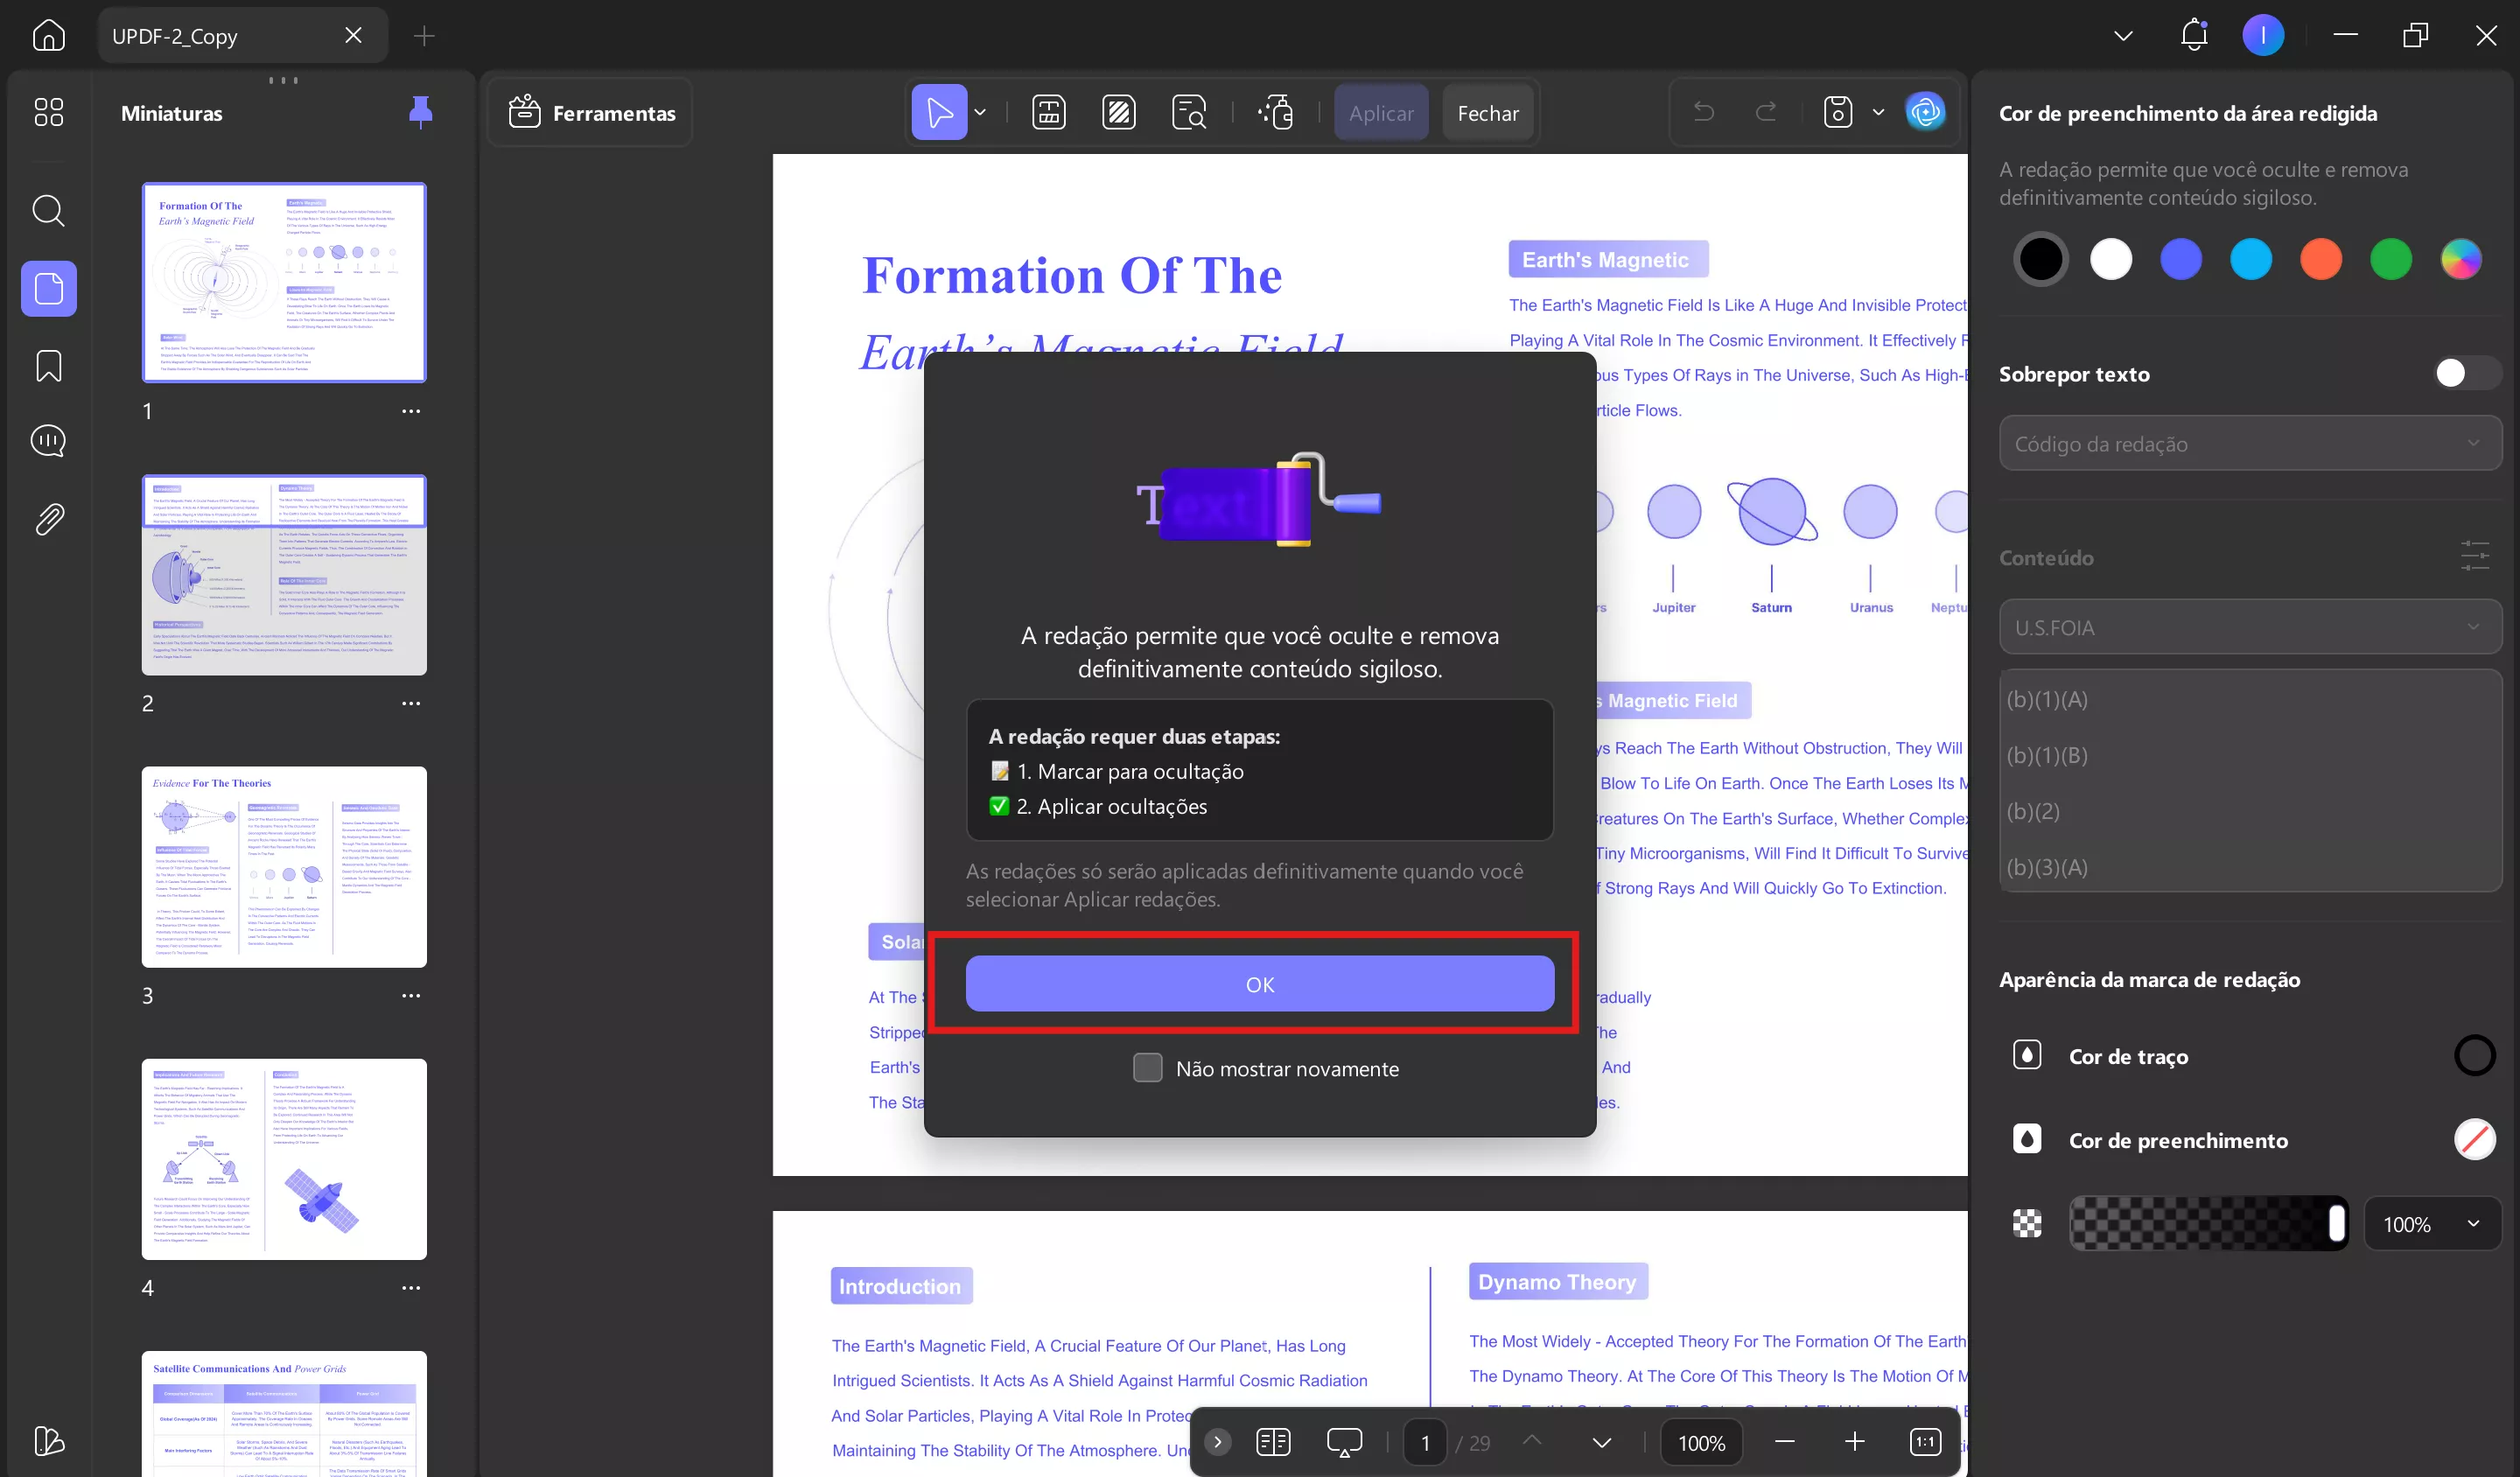
Task: Expand the save options dropdown arrow
Action: pos(1878,112)
